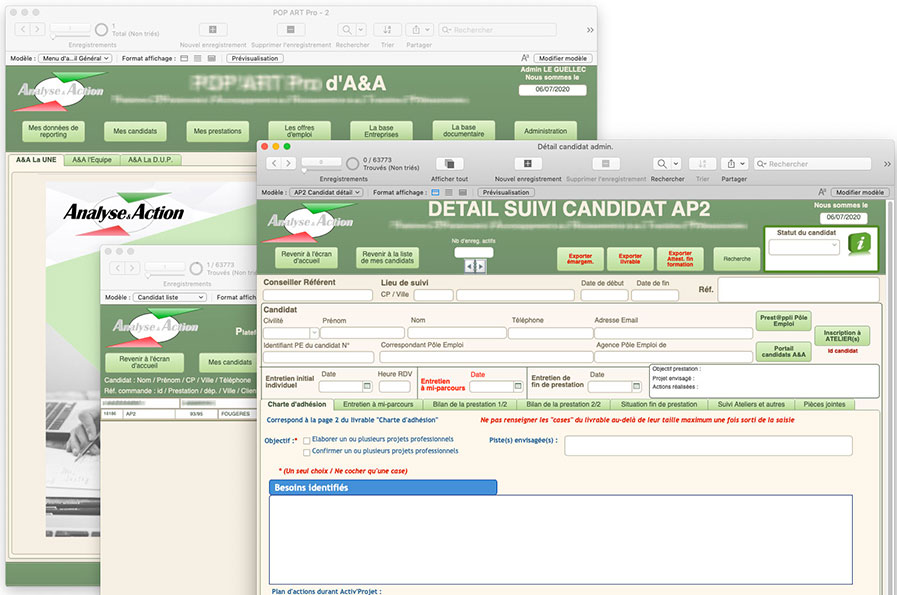Show more toolbar items in POP ART Pro window
The height and width of the screenshot is (595, 897).
point(590,30)
